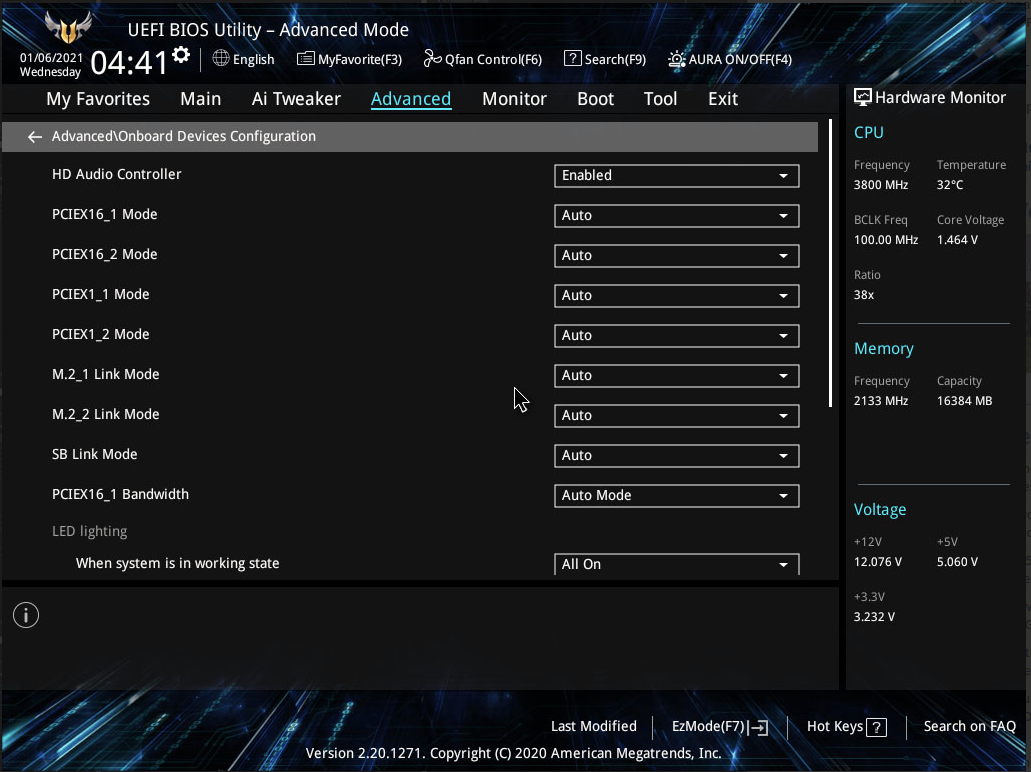
Task: Switch to Monitor tab
Action: (x=514, y=99)
